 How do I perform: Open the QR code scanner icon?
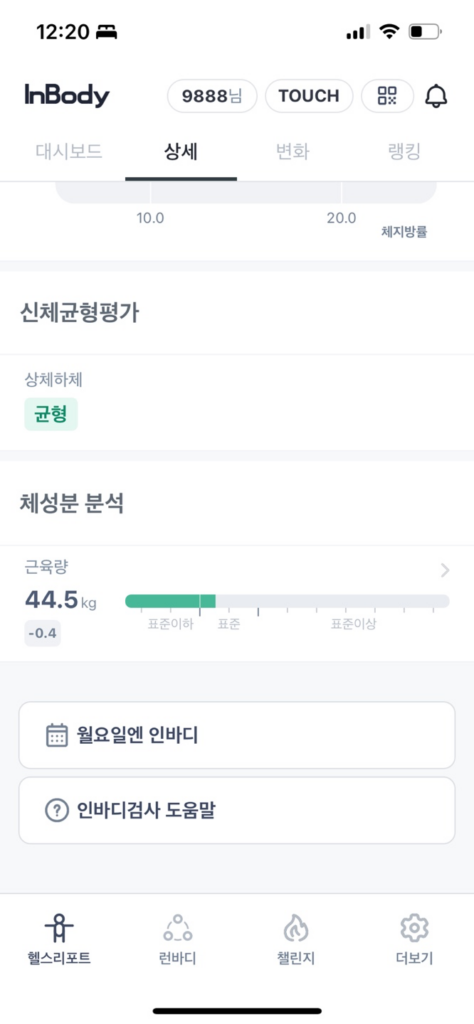387,96
